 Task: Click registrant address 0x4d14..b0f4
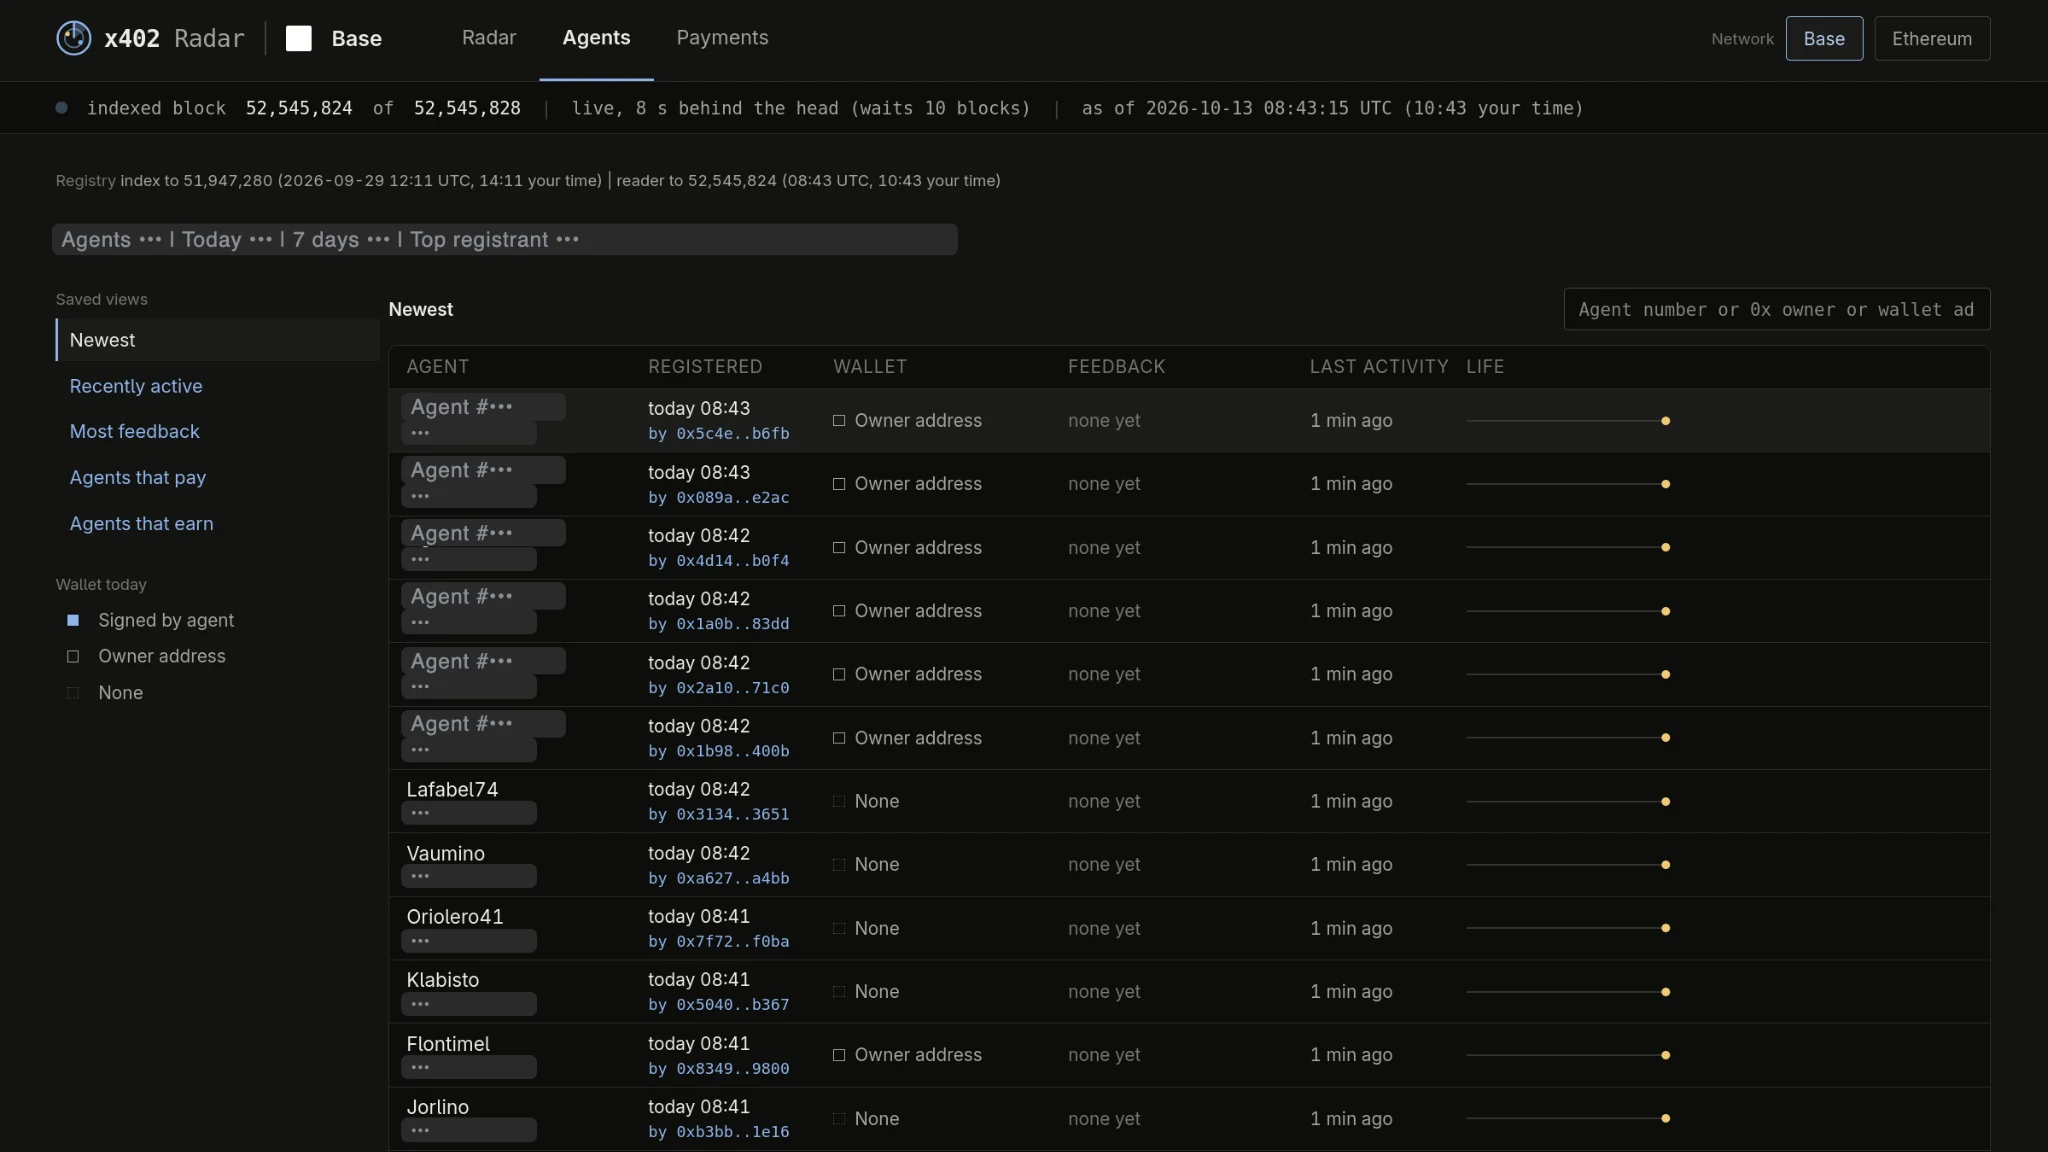[x=733, y=561]
